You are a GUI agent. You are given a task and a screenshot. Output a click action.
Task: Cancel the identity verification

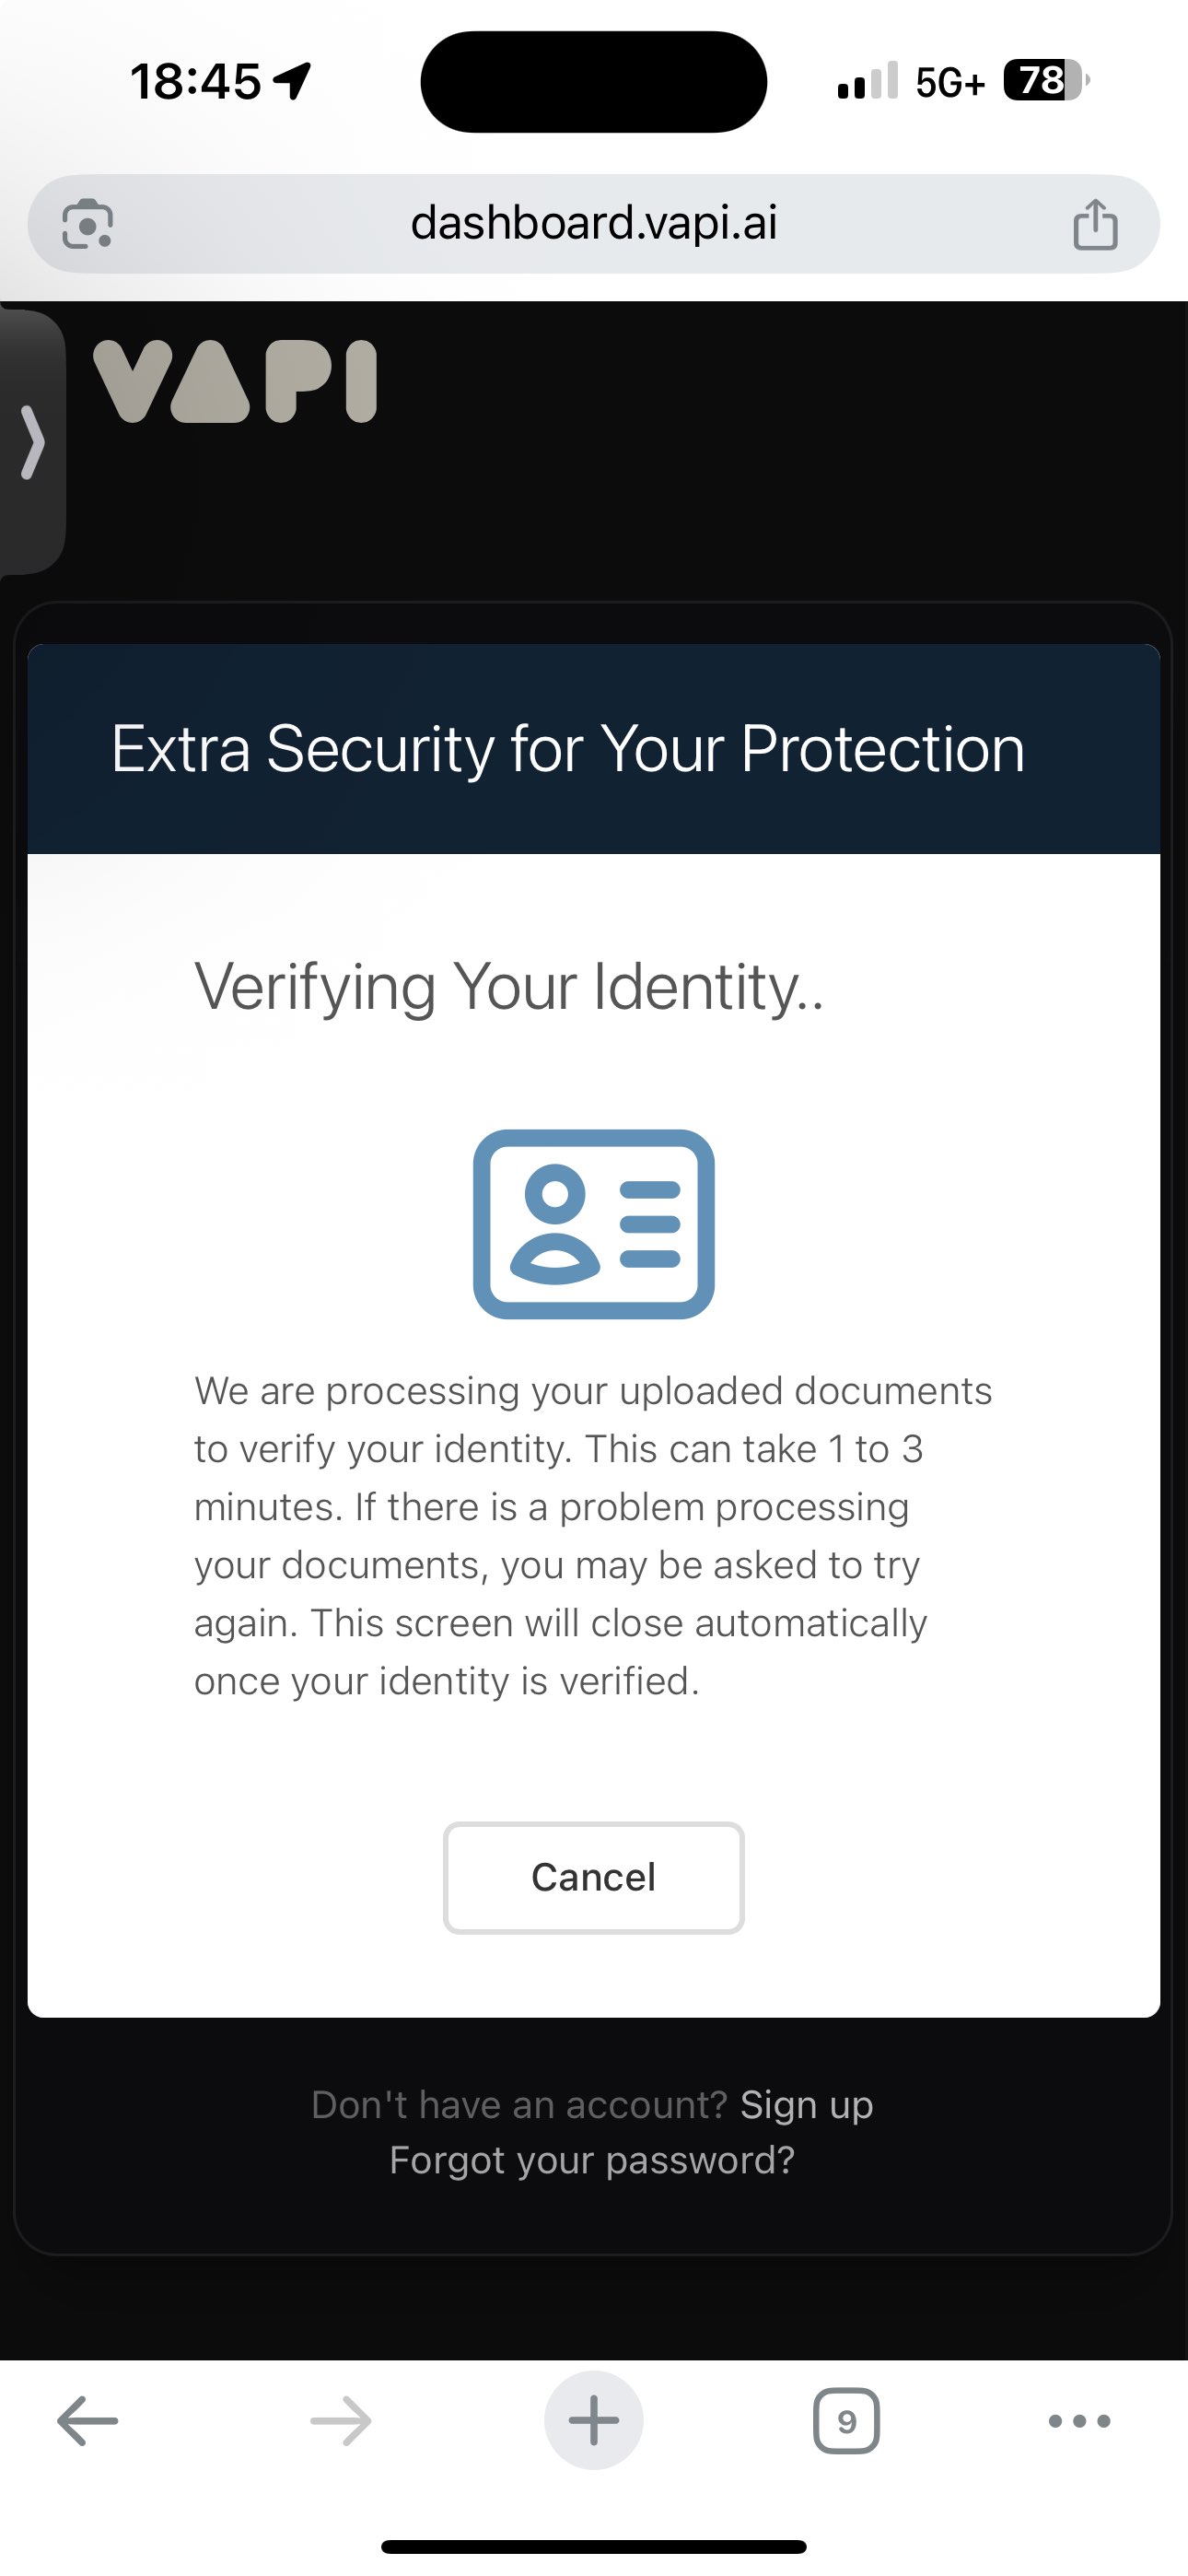point(594,1878)
